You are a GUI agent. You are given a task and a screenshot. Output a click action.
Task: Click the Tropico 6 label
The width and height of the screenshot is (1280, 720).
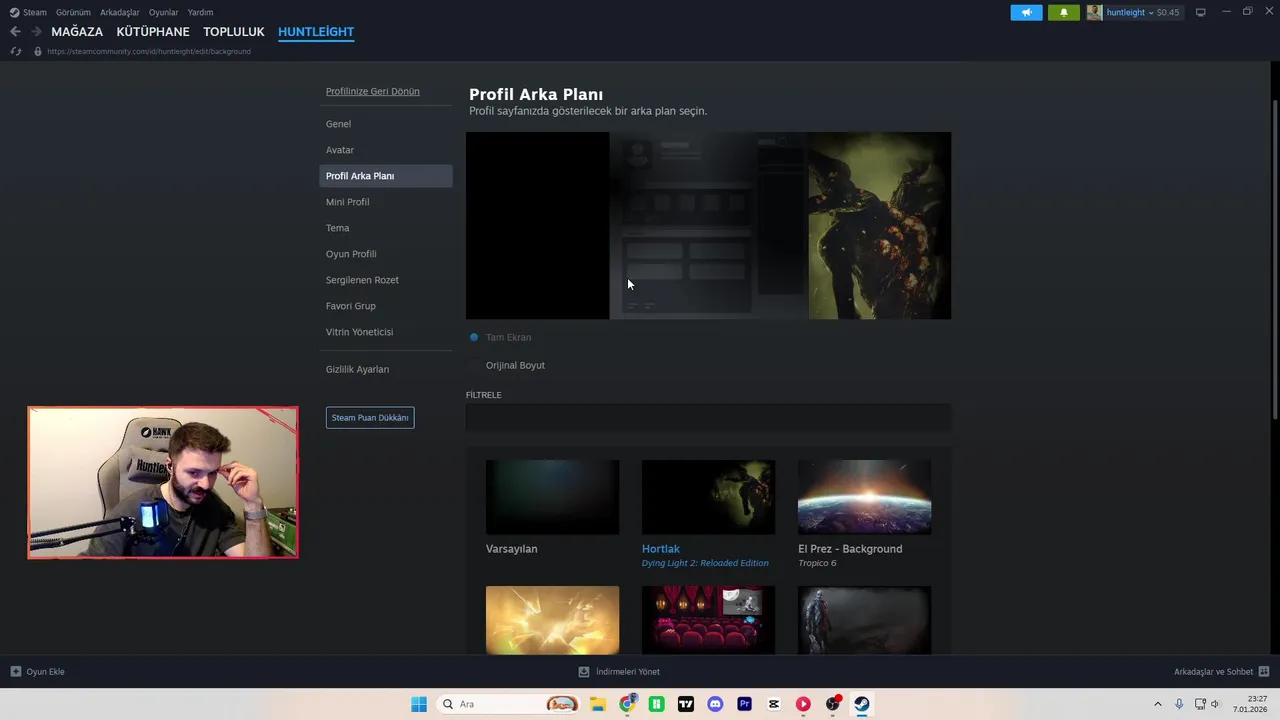click(817, 563)
